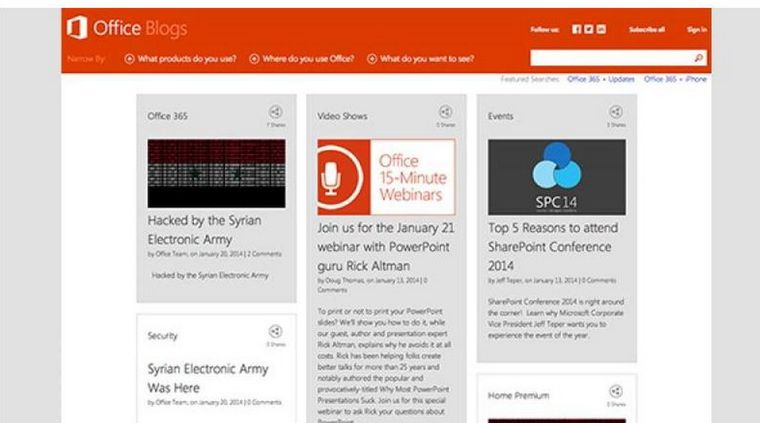Share the Video Shows card
Screen dimensions: 760x423
(x=445, y=112)
